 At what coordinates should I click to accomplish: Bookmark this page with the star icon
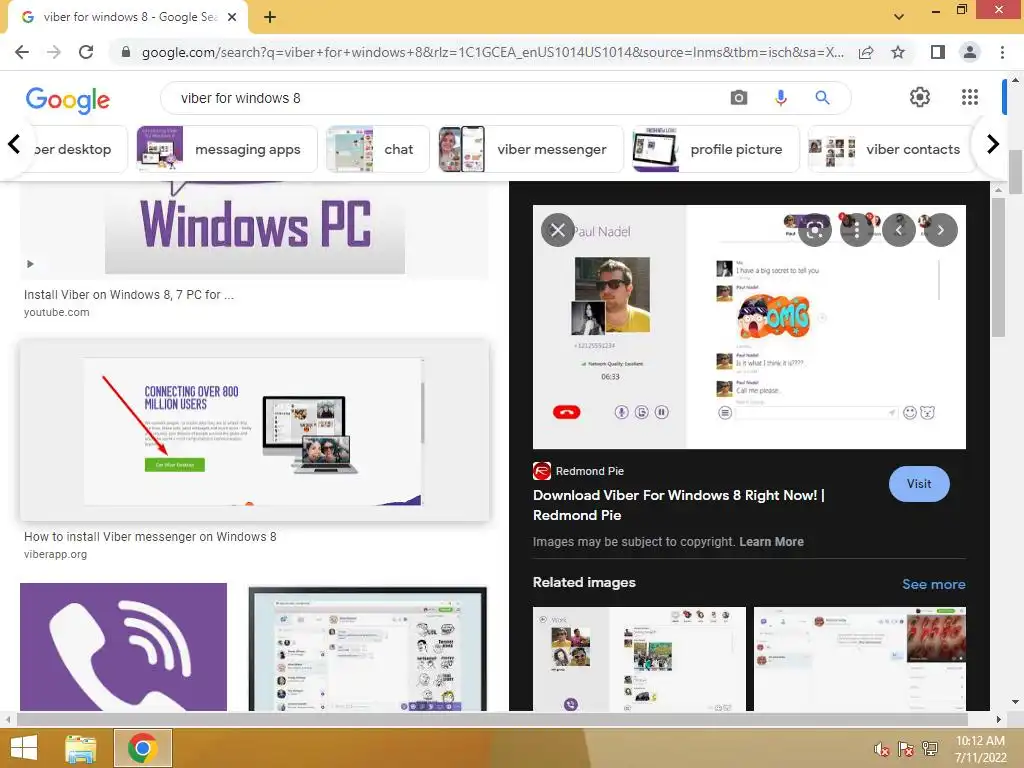point(898,52)
